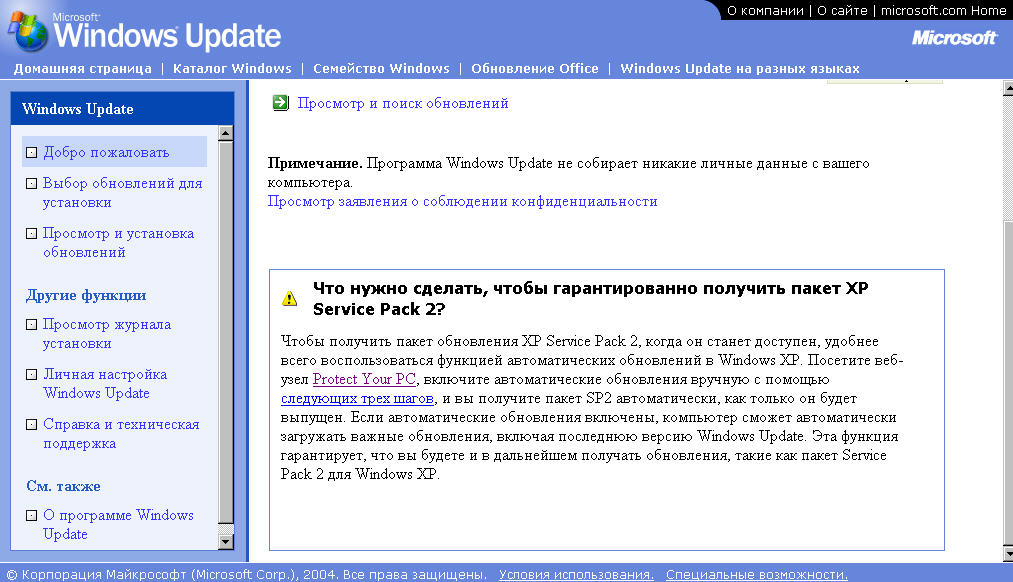The width and height of the screenshot is (1013, 582).
Task: Click the main page scrollbar down arrow
Action: tap(1008, 554)
